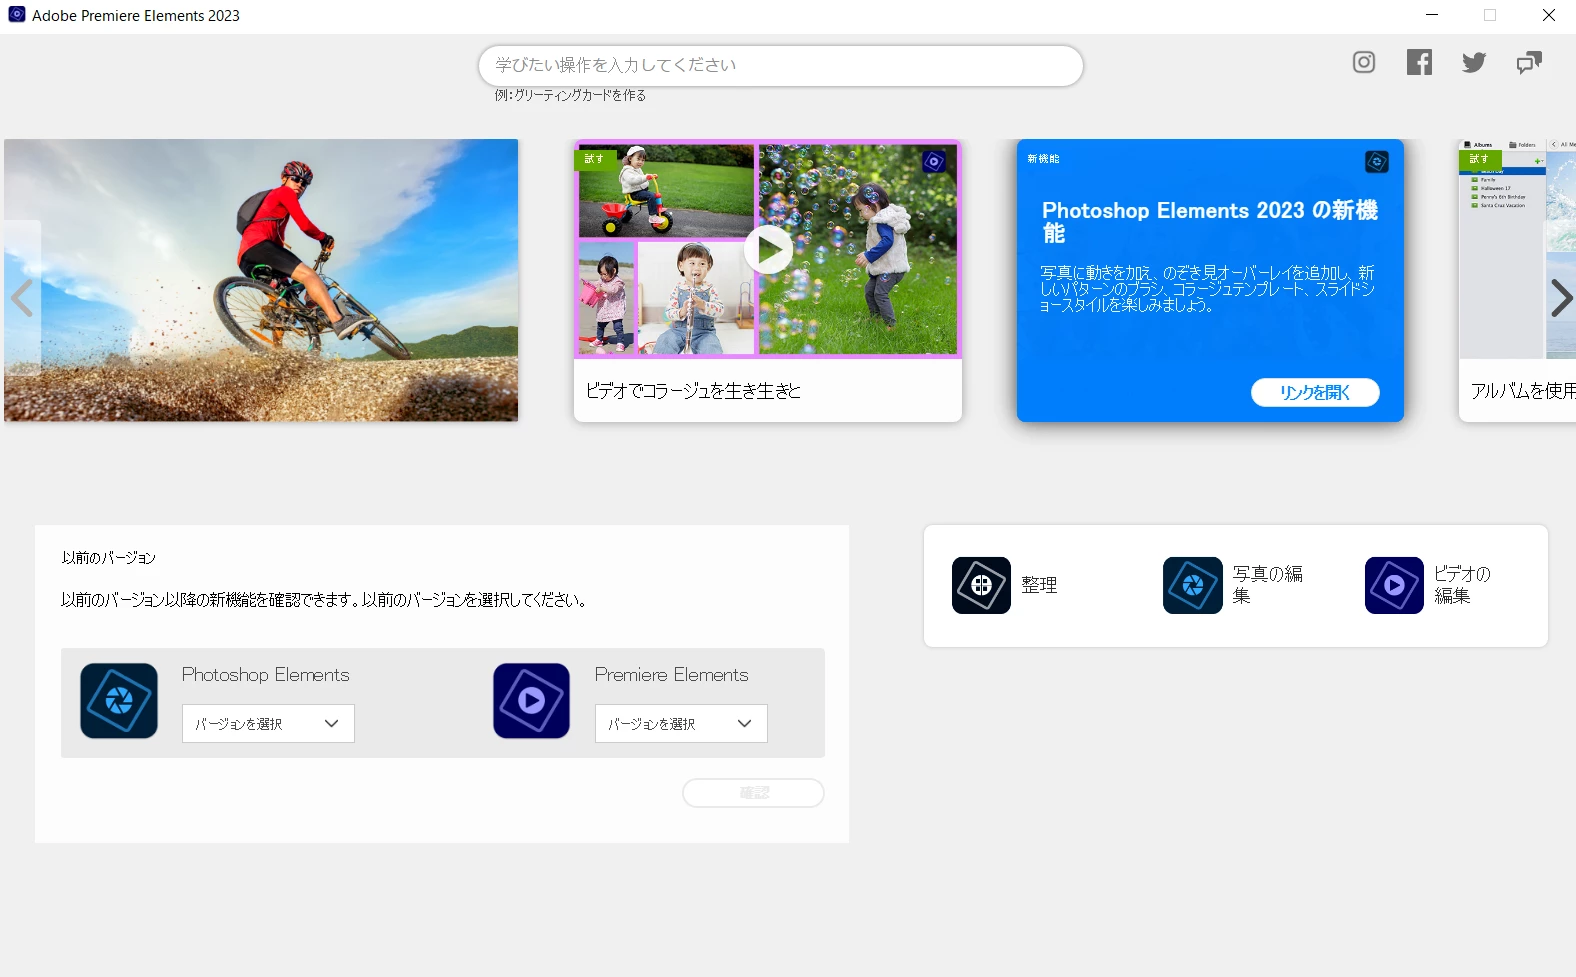The width and height of the screenshot is (1576, 977).
Task: Play the ビデオでコラージュ video
Action: click(768, 250)
